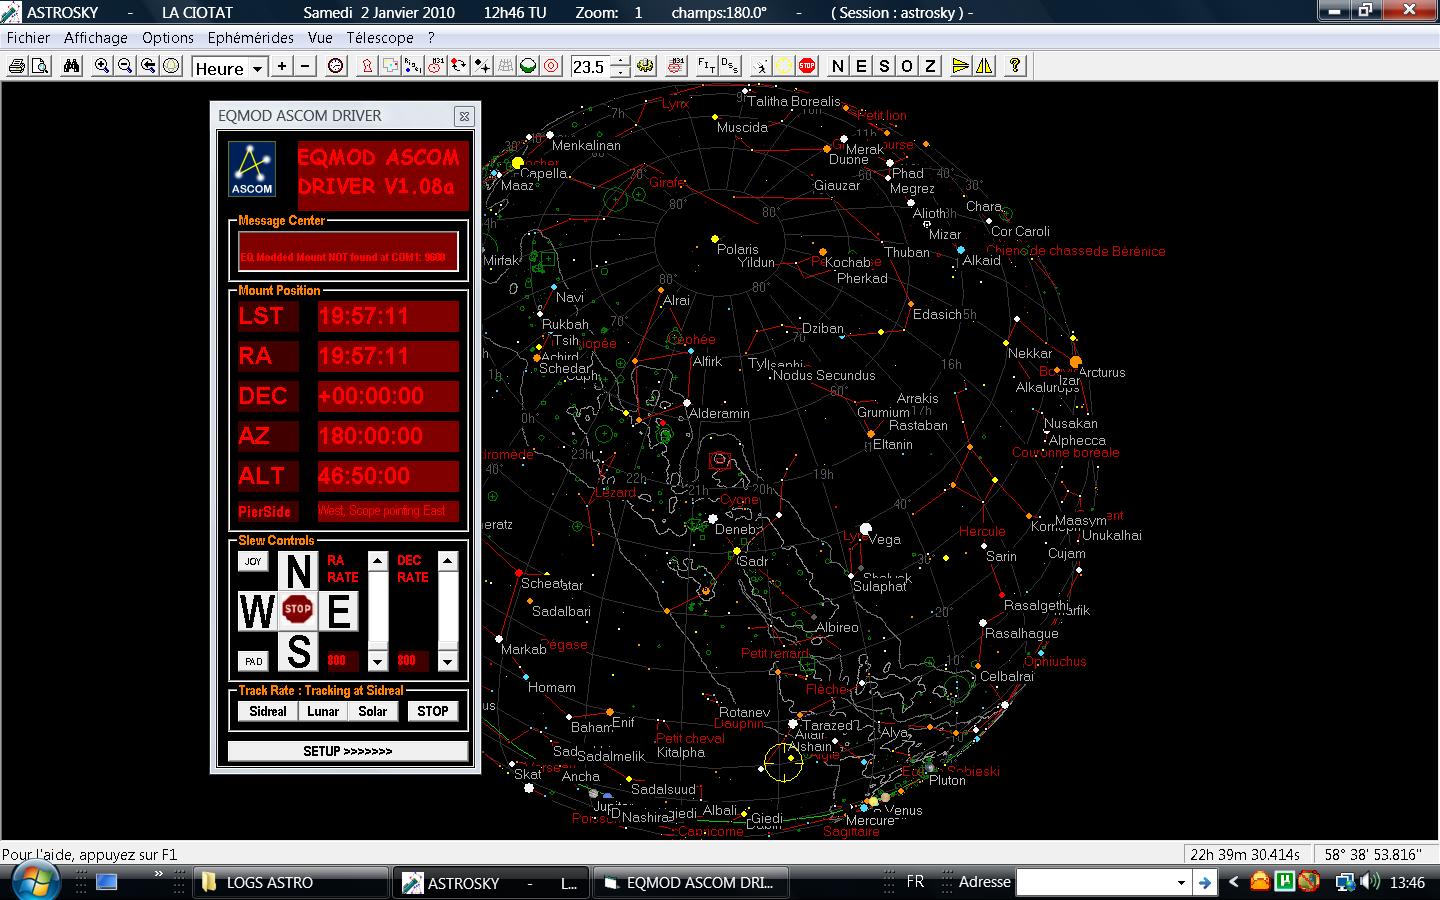Click the FIT toolbar button
Screen dimensions: 1440x900
click(706, 66)
